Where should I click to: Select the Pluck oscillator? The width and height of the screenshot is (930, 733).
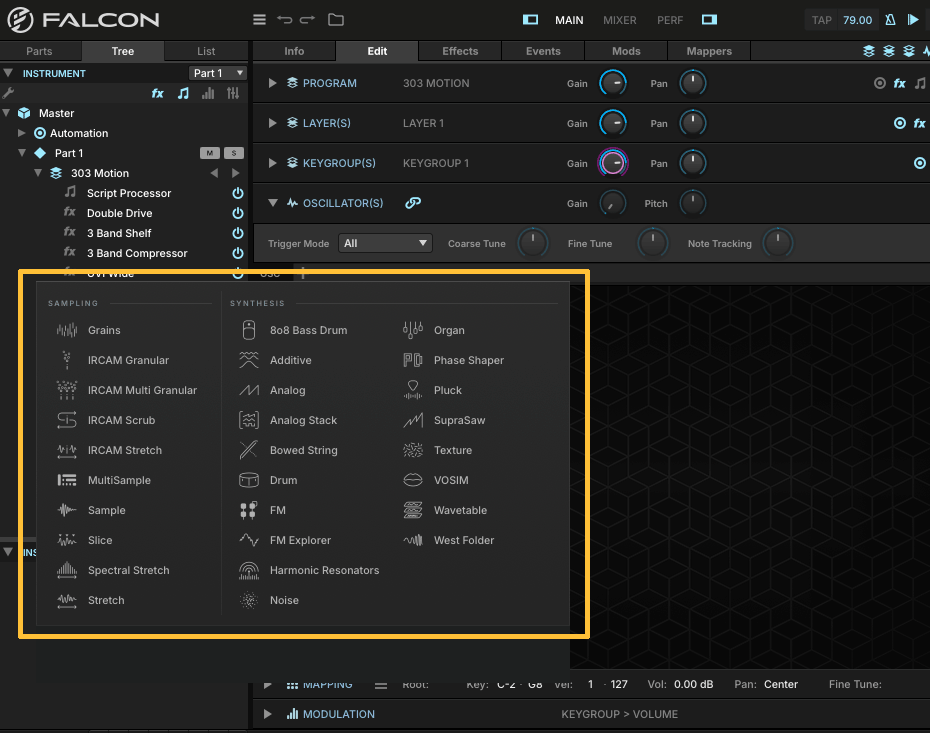click(x=432, y=390)
